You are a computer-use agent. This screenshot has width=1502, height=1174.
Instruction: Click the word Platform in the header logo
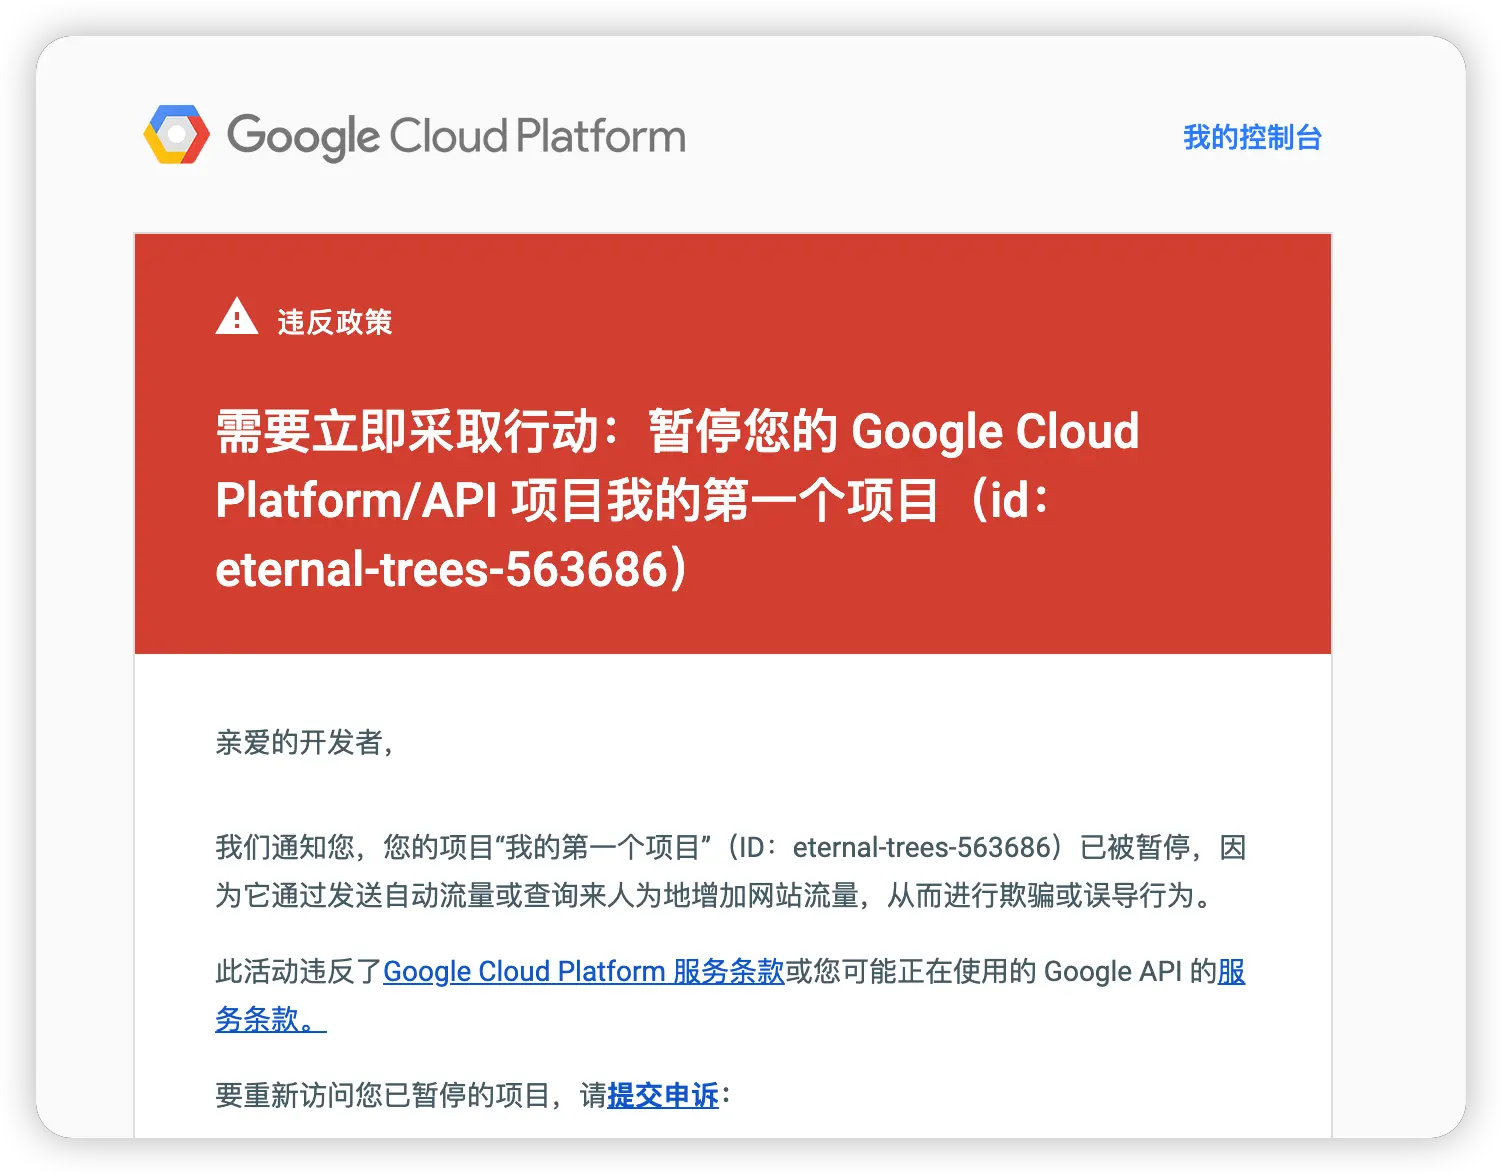(601, 136)
